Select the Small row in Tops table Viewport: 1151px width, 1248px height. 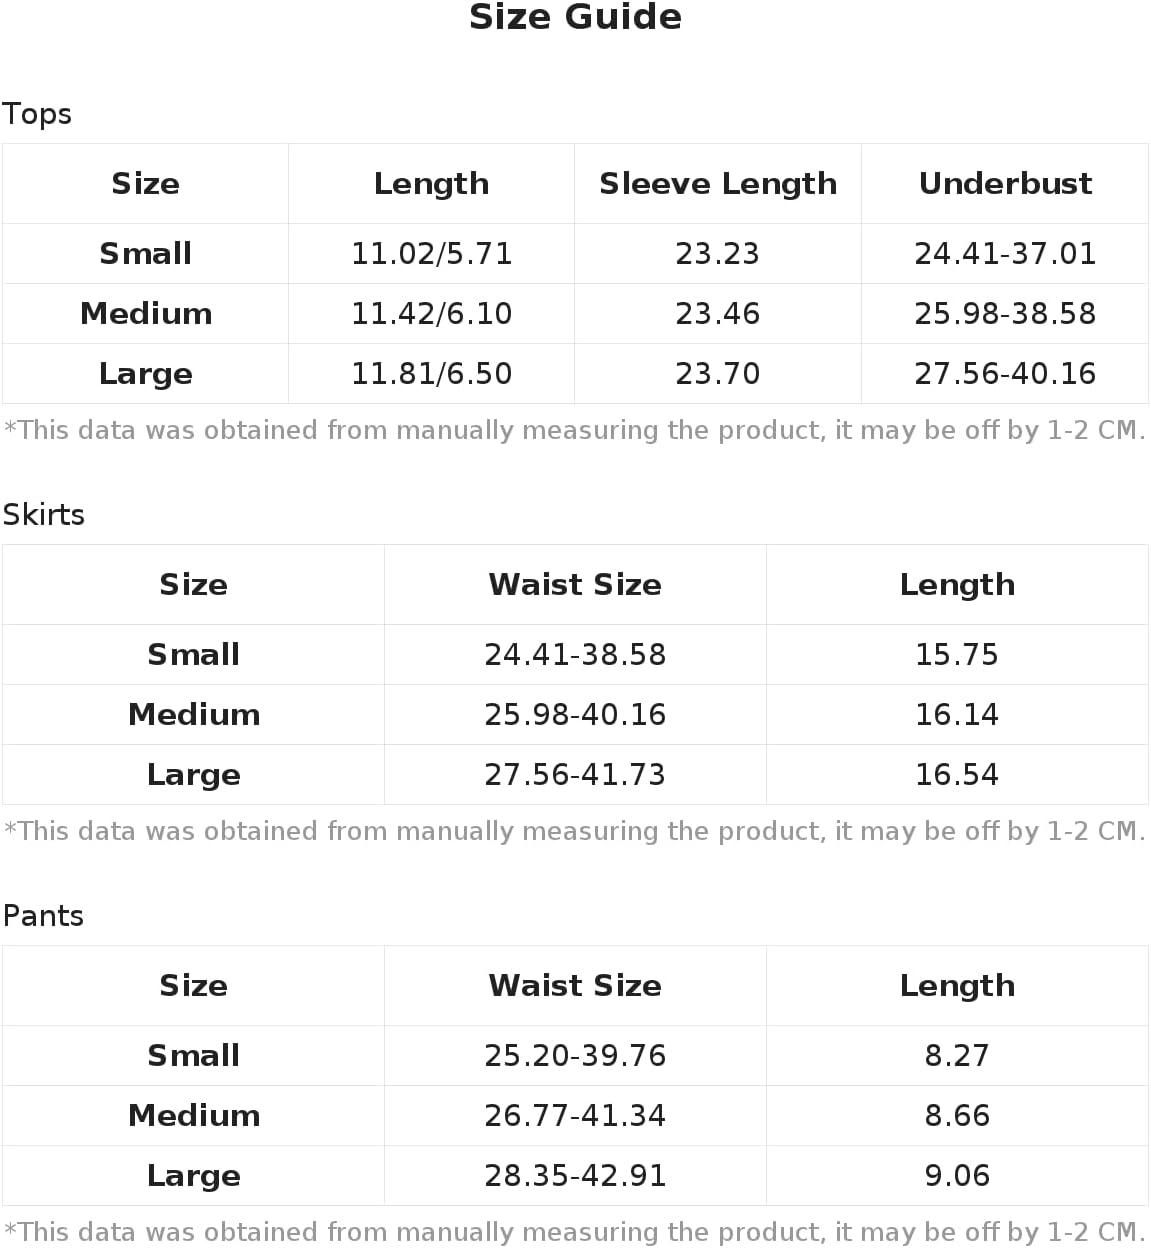click(x=575, y=254)
